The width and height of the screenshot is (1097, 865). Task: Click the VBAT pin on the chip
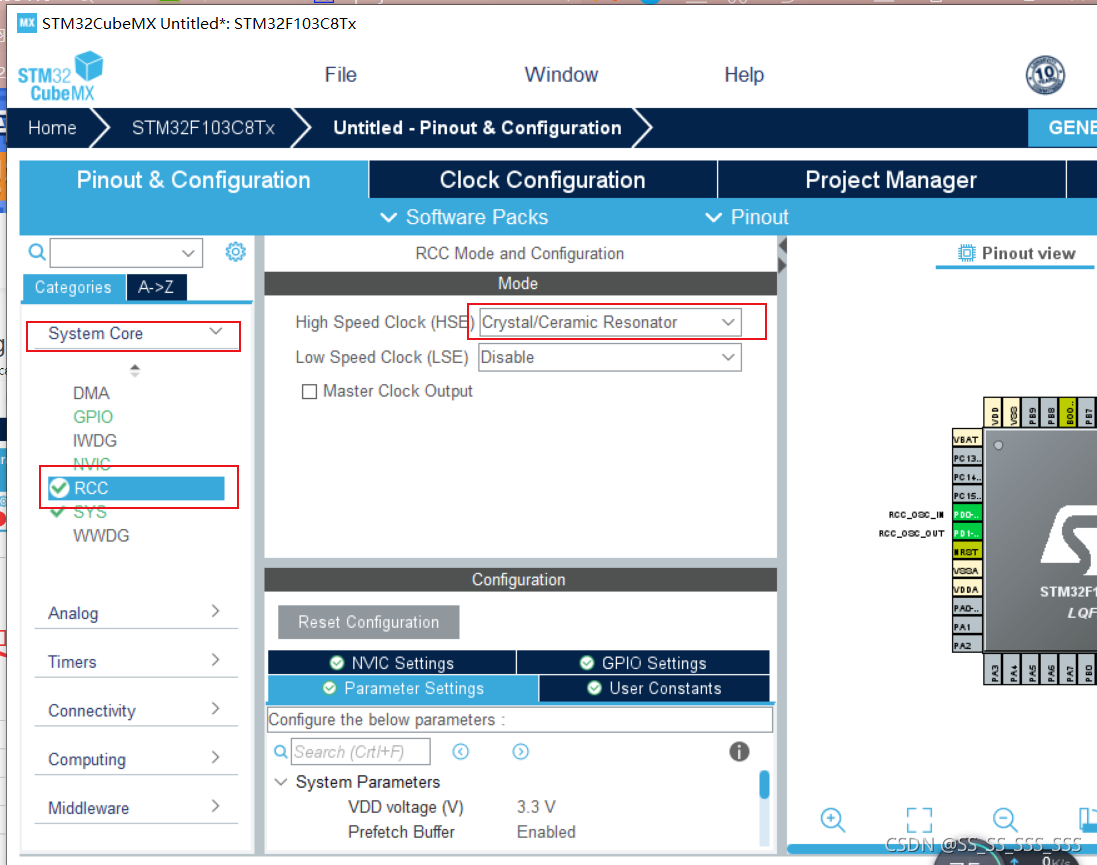(x=967, y=439)
